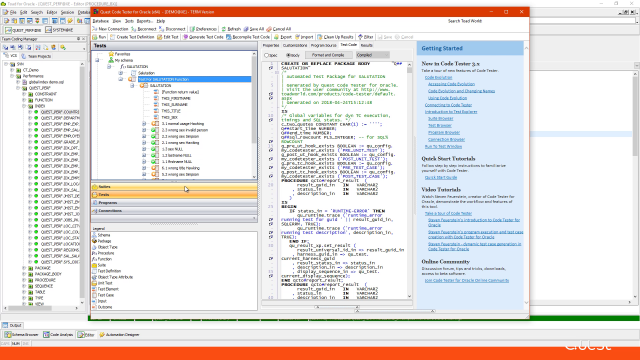Viewport: 640px width, 360px height.
Task: Open the Help menu in Code Tester
Action: [x=161, y=21]
